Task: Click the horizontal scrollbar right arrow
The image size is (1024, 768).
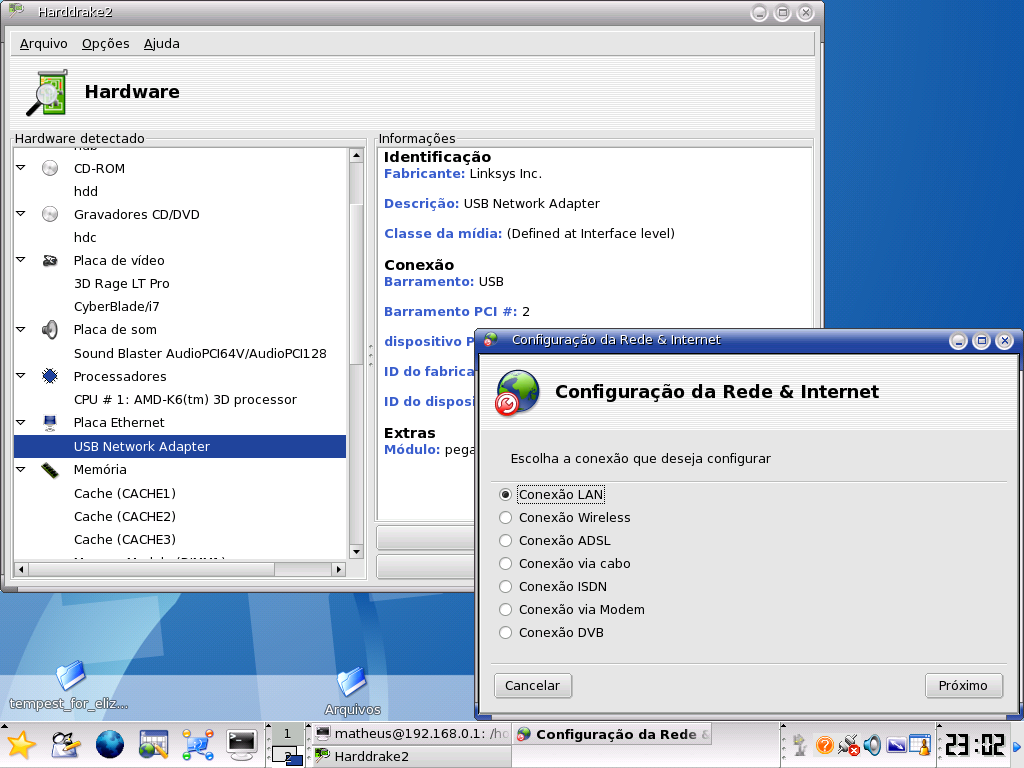Action: [x=338, y=569]
